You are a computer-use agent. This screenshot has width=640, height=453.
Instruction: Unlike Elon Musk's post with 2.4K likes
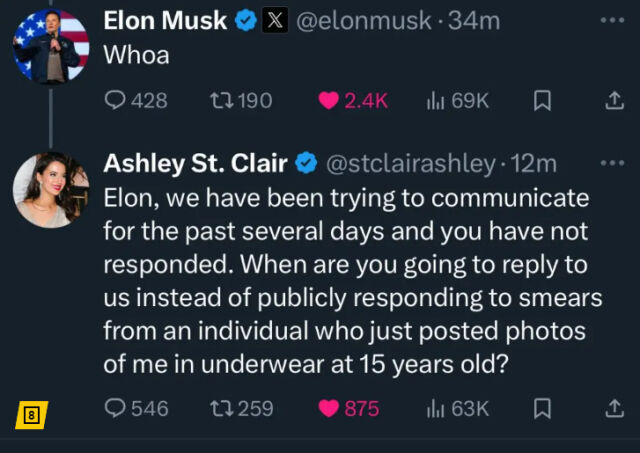pos(327,100)
